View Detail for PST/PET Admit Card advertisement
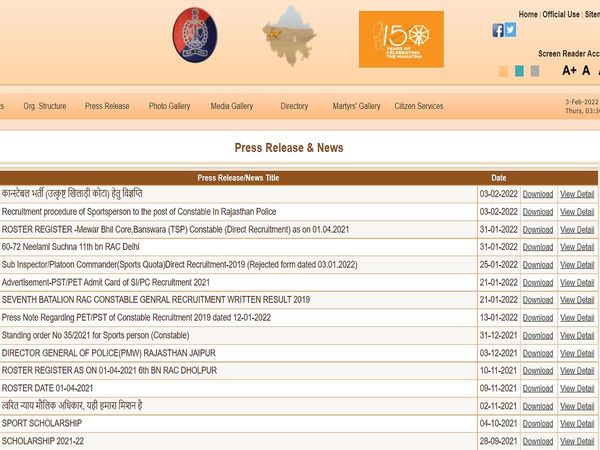600x450 pixels. (x=577, y=282)
